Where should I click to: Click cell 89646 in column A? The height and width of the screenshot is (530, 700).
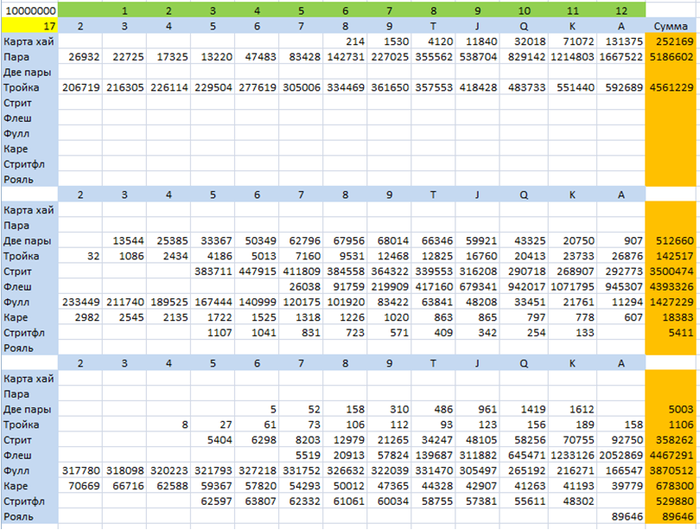coord(621,517)
